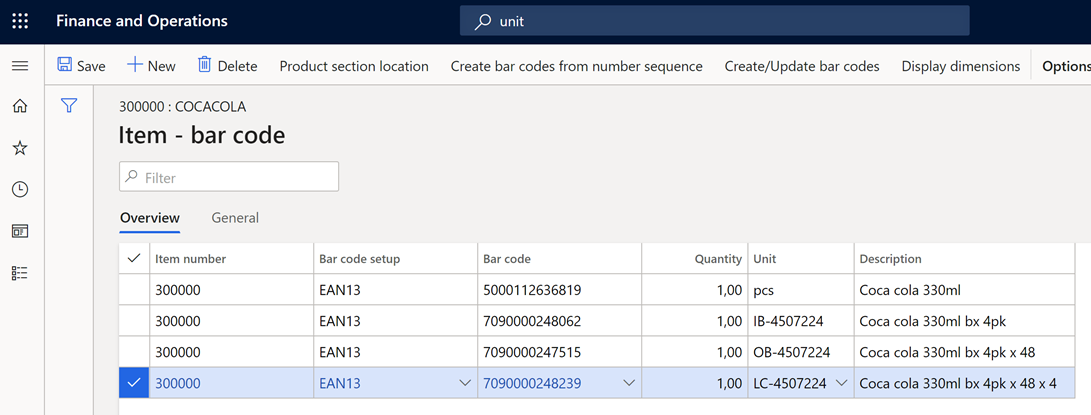Open Favorites star in sidebar
The height and width of the screenshot is (415, 1091).
pyautogui.click(x=20, y=148)
